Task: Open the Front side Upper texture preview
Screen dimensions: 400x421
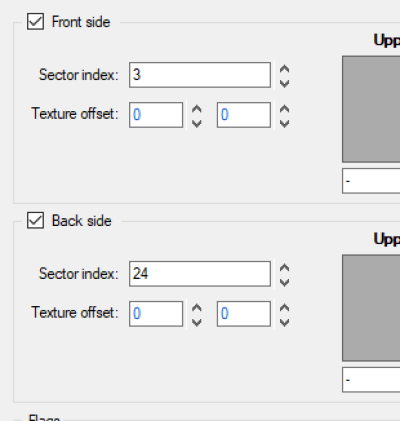Action: coord(371,109)
